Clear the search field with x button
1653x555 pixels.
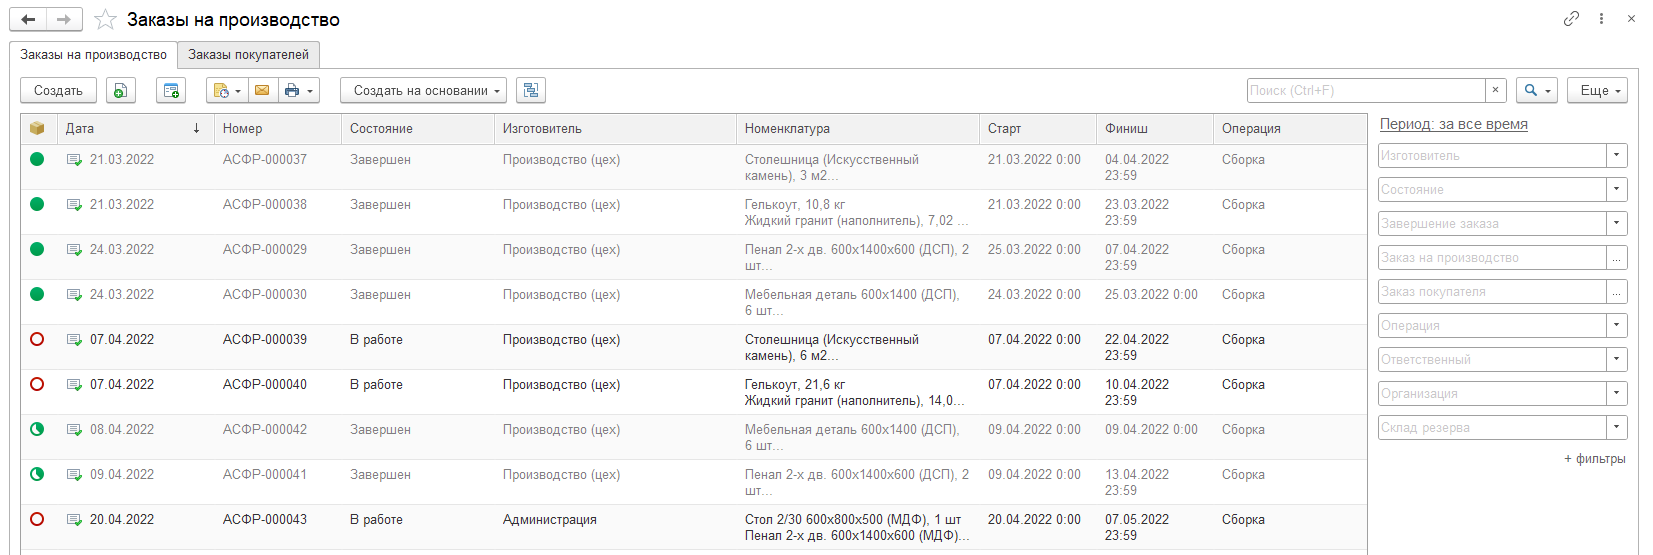[x=1495, y=90]
